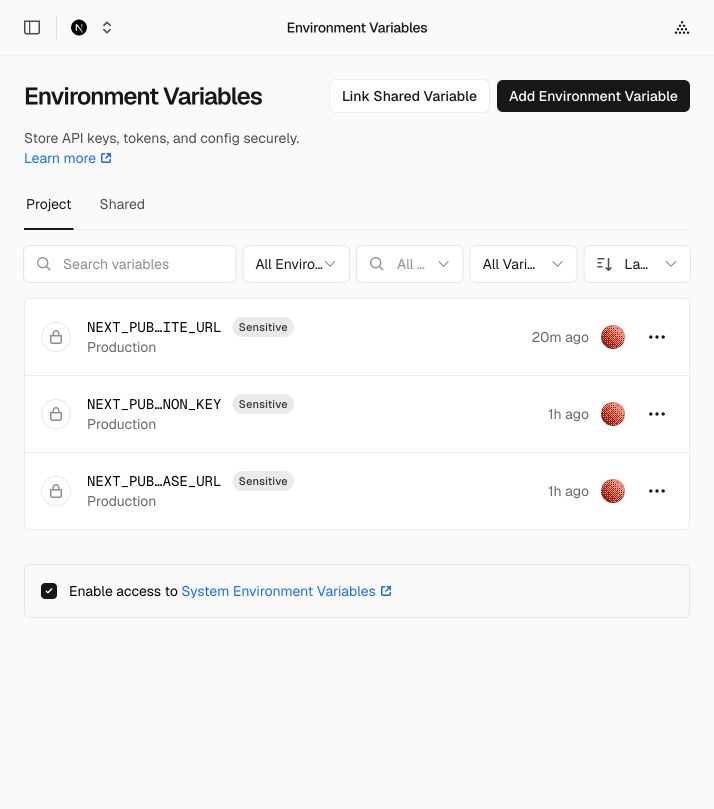Open System Environment Variables link
This screenshot has height=809, width=714.
pyautogui.click(x=286, y=591)
